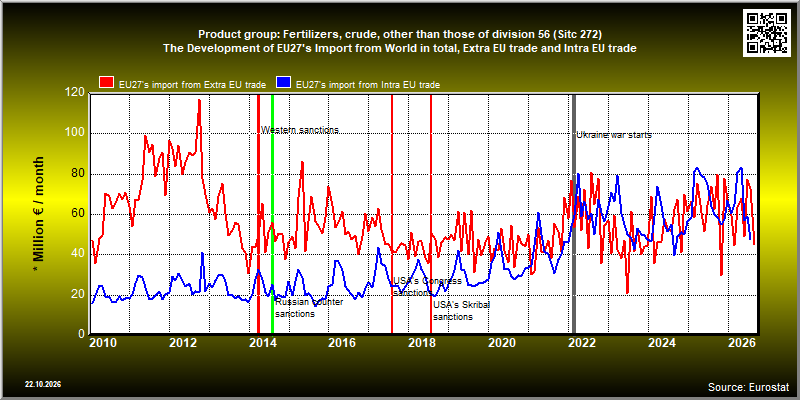The image size is (800, 400).
Task: Click the green vertical marker line
Action: pyautogui.click(x=272, y=214)
